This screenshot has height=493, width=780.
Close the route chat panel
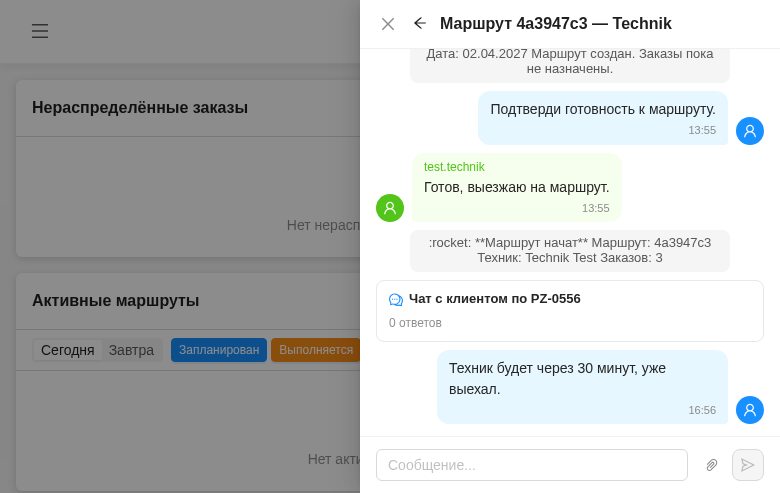coord(388,24)
